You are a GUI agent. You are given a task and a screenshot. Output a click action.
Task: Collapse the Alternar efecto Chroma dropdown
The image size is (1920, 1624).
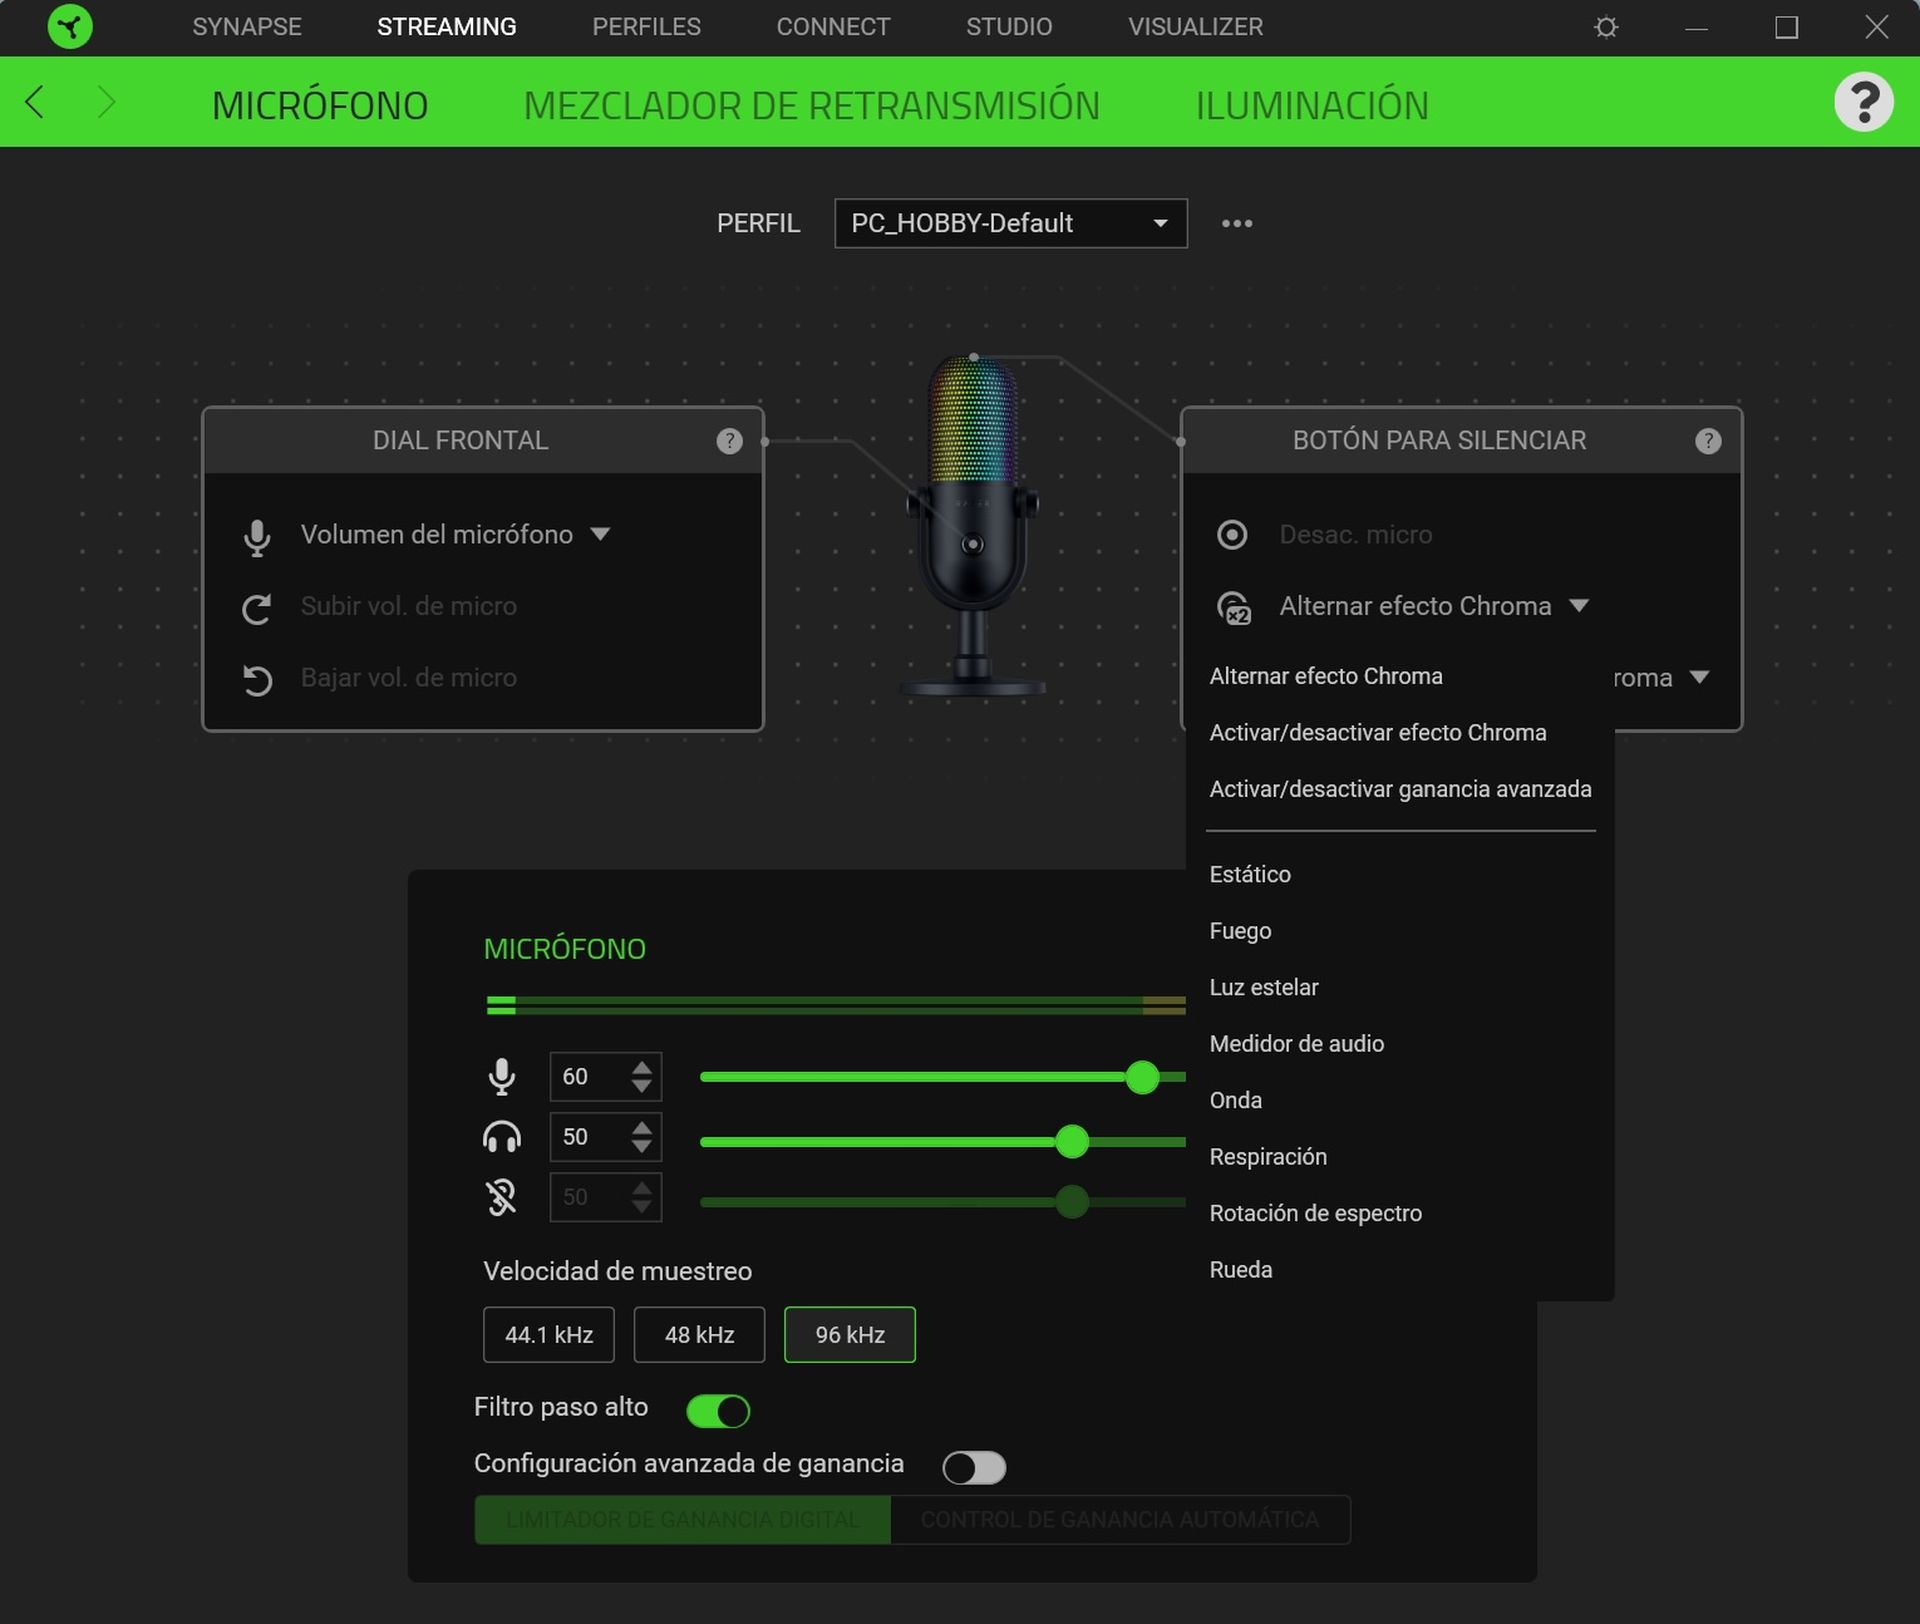[x=1581, y=606]
